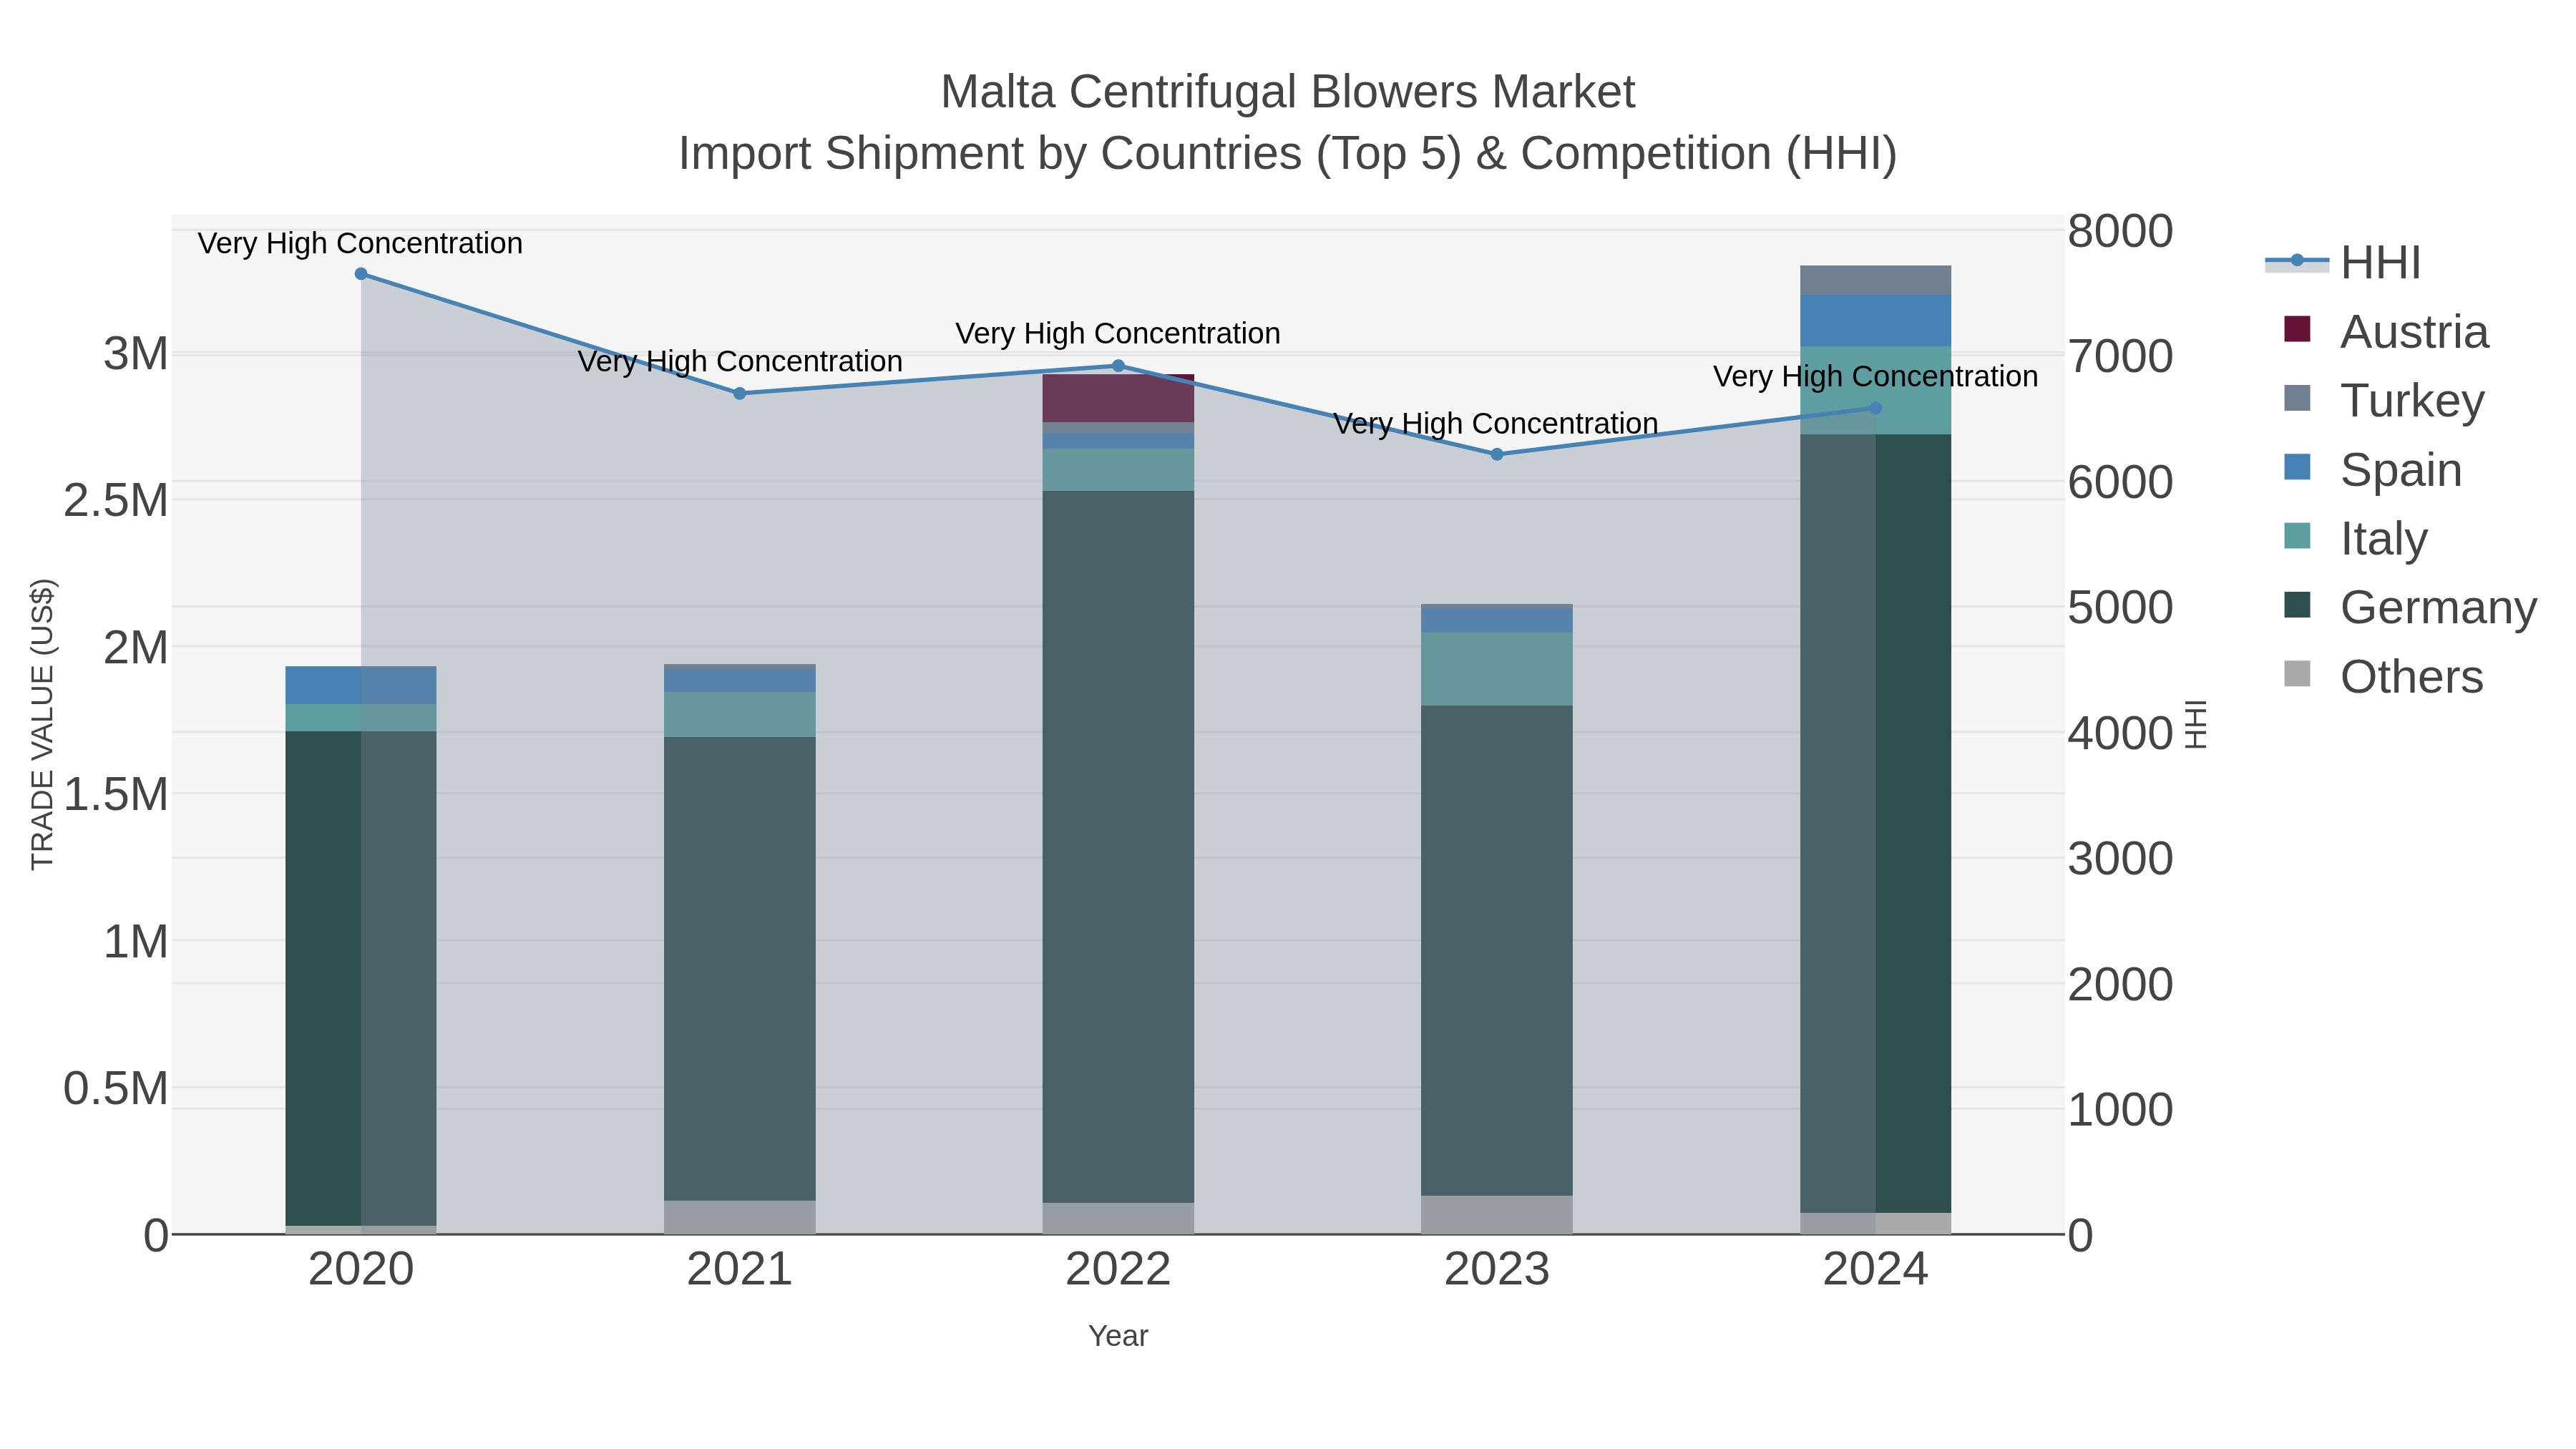
Task: Click the Spain segment in 2020 bar
Action: pyautogui.click(x=361, y=686)
